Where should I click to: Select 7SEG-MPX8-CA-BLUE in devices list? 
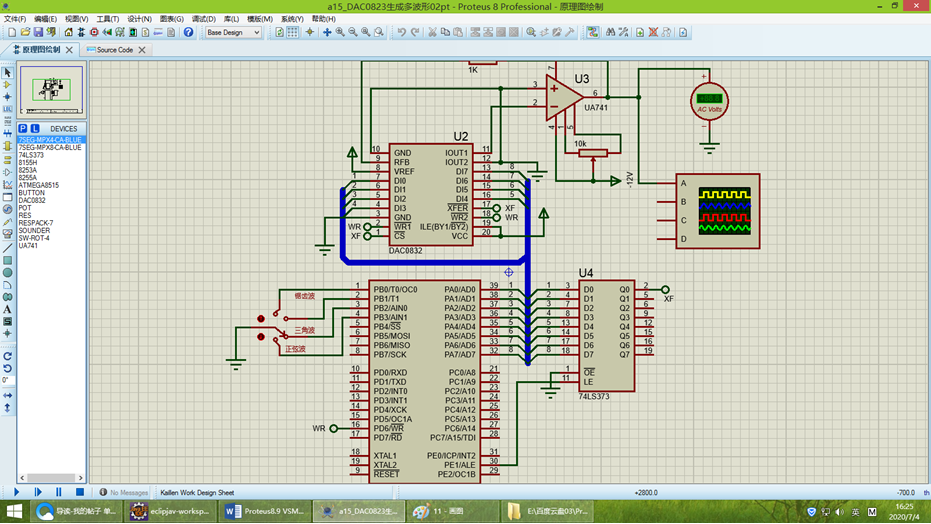(x=50, y=147)
